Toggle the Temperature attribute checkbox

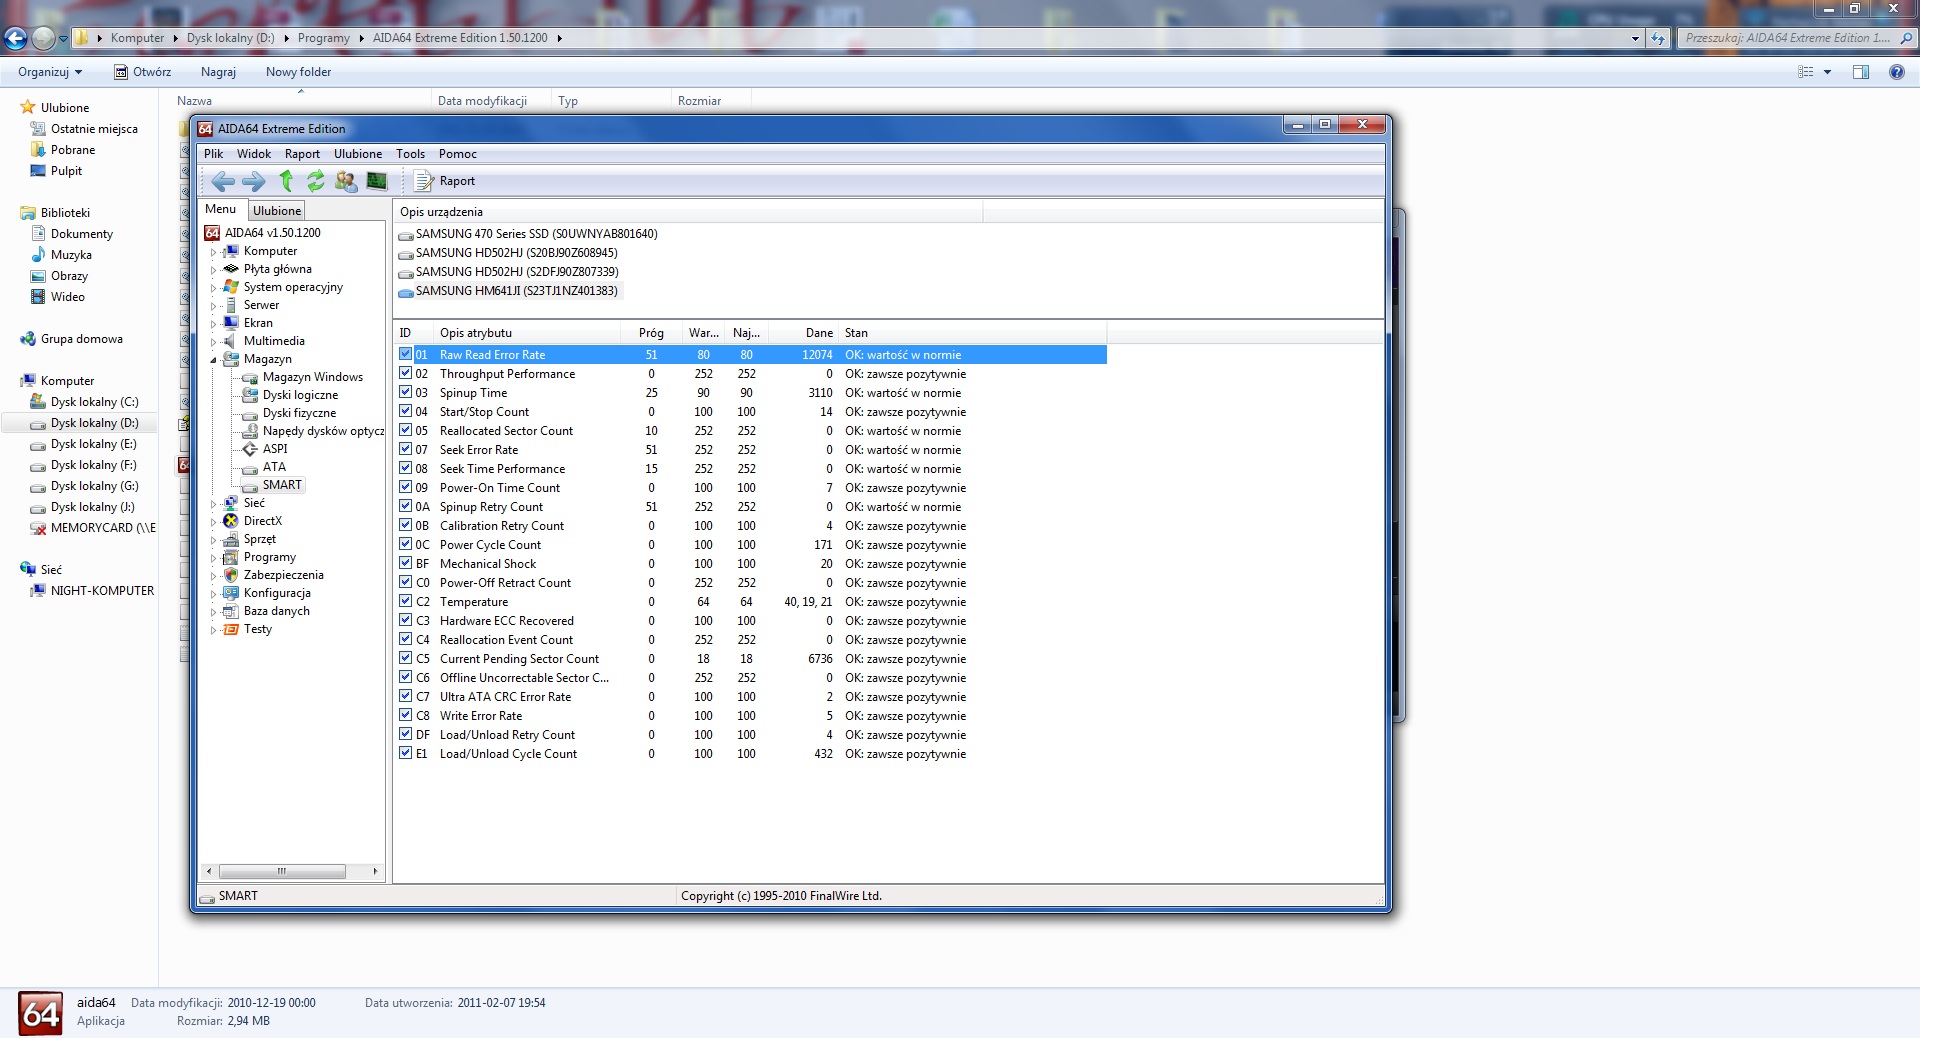(406, 601)
